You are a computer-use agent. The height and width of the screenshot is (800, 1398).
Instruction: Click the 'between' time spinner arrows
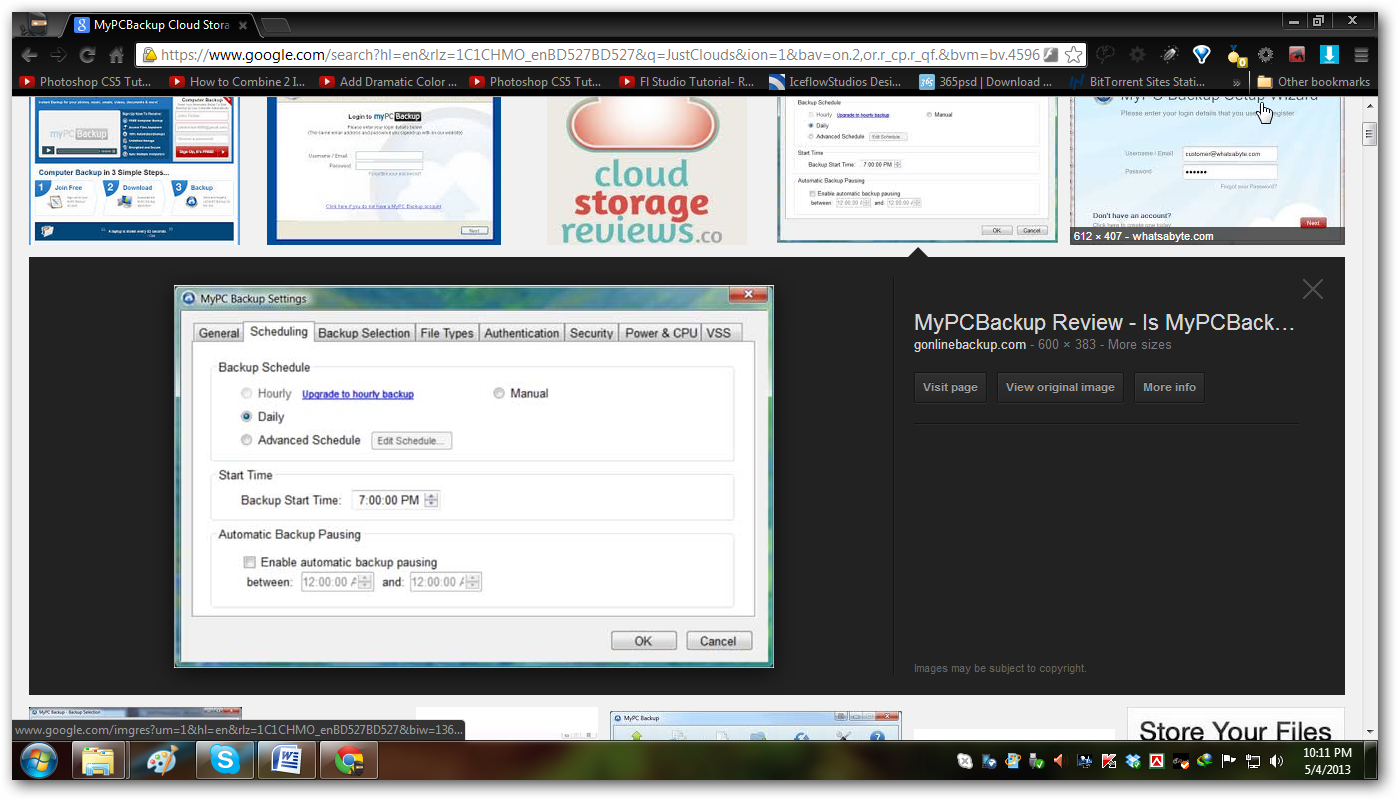(x=365, y=582)
